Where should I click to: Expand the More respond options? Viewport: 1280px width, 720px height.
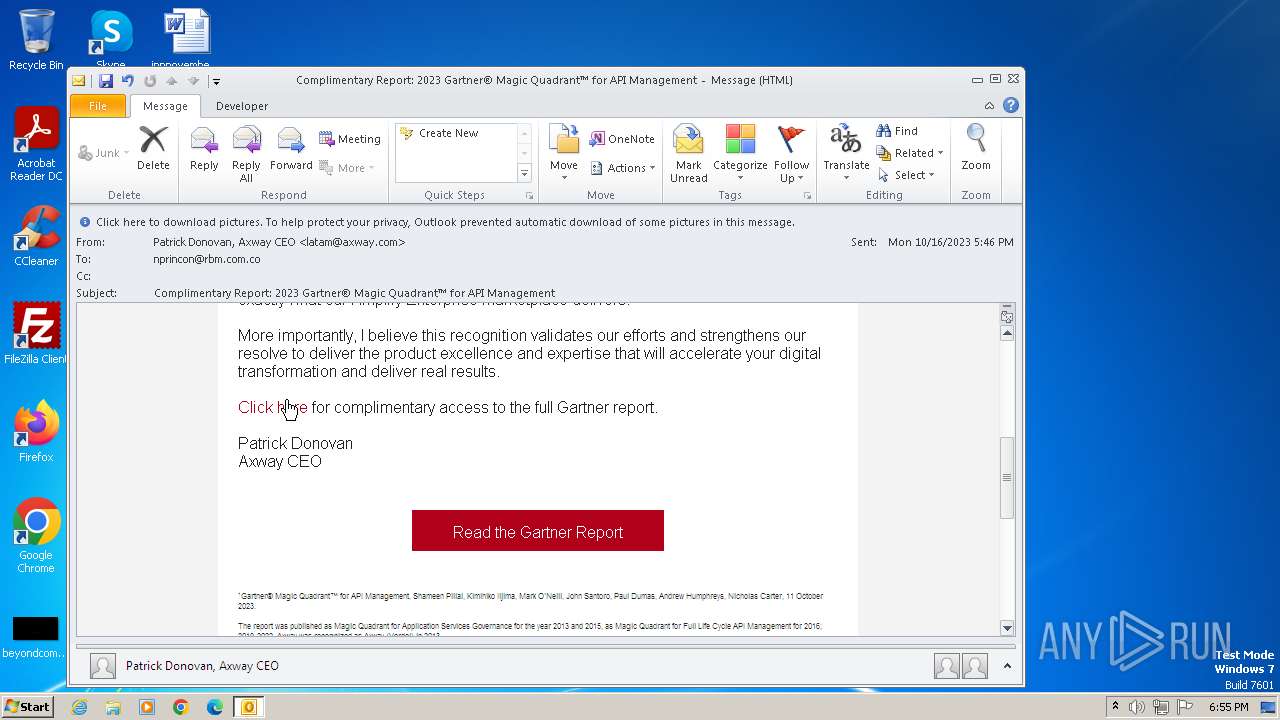point(346,168)
